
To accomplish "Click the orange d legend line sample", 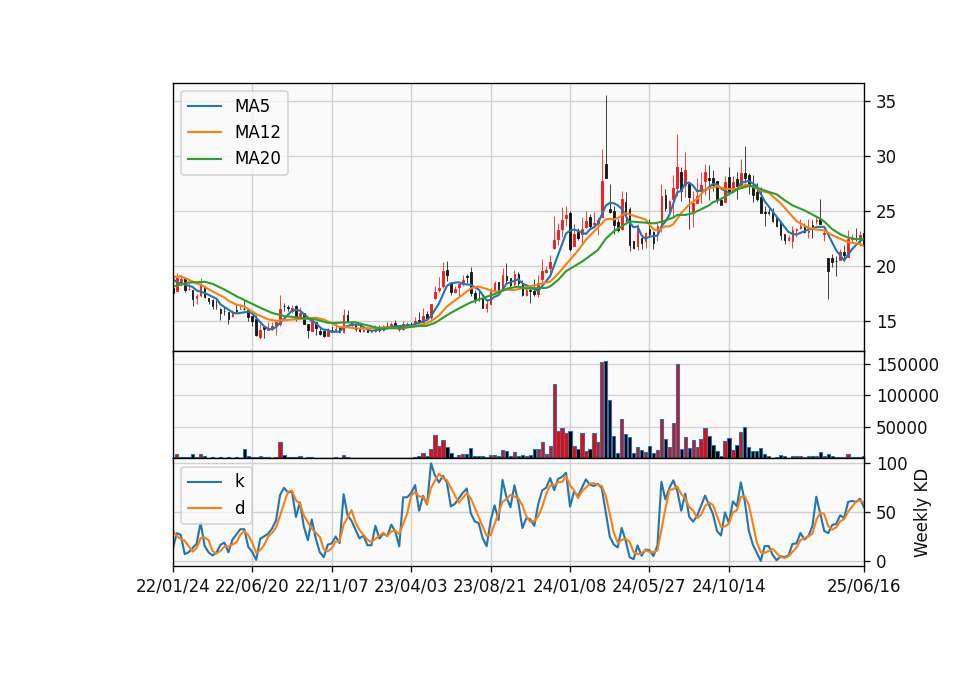I will (x=204, y=508).
